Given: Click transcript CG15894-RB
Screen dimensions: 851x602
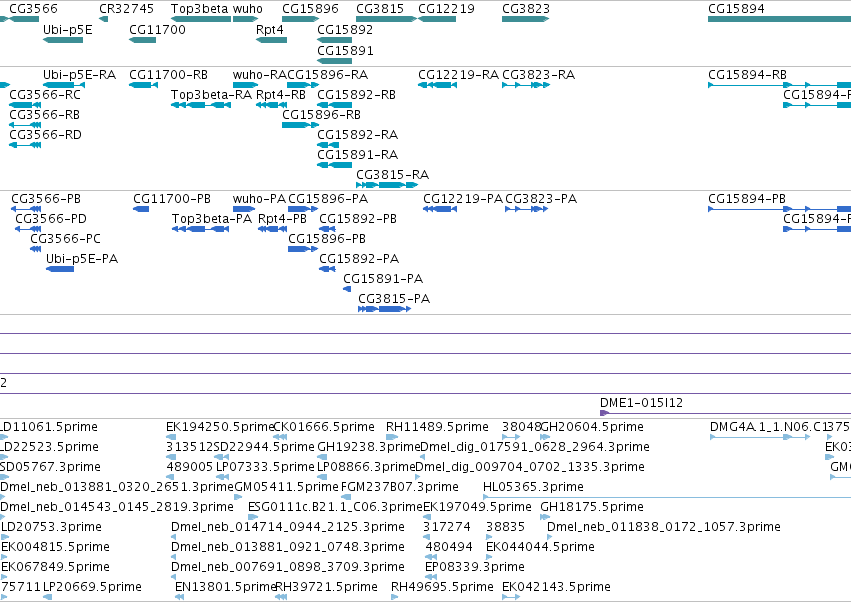Looking at the screenshot, I should [x=747, y=75].
